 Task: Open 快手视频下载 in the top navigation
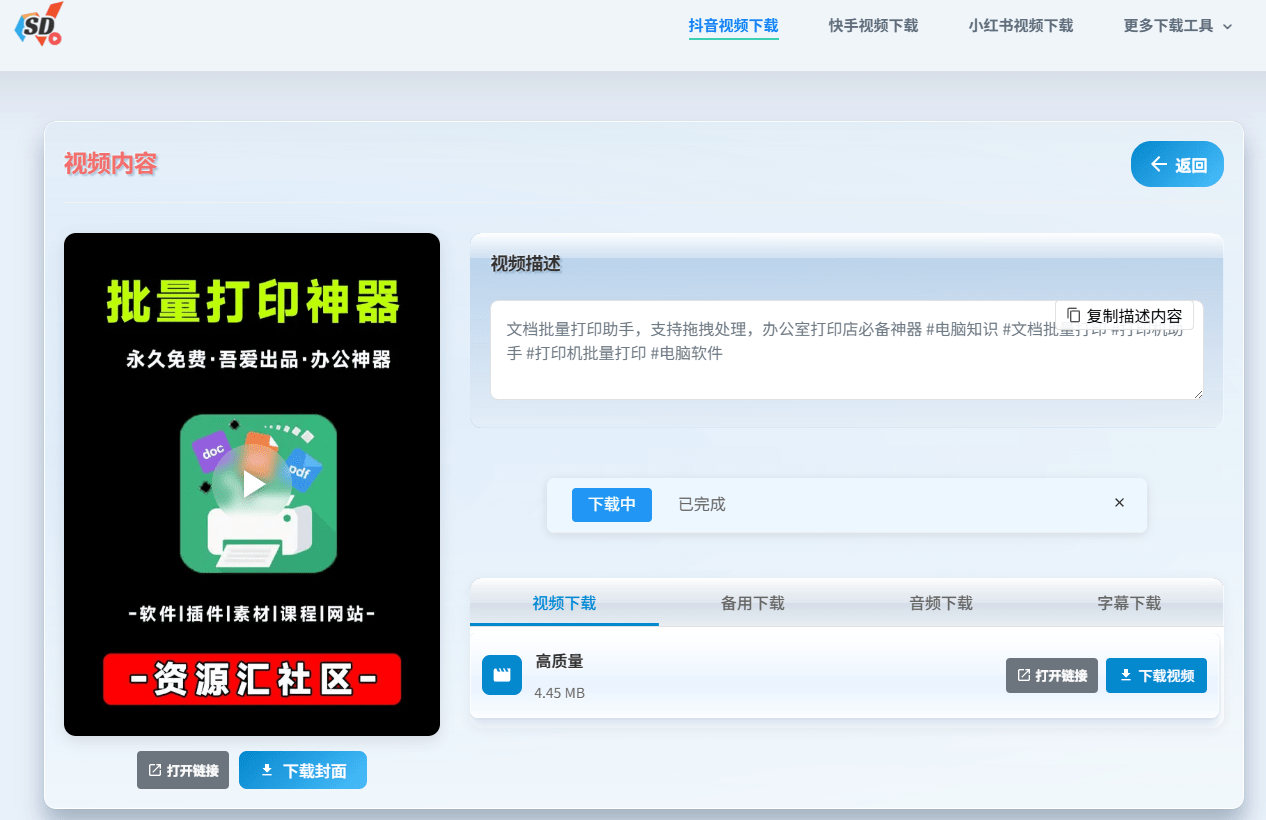tap(872, 26)
